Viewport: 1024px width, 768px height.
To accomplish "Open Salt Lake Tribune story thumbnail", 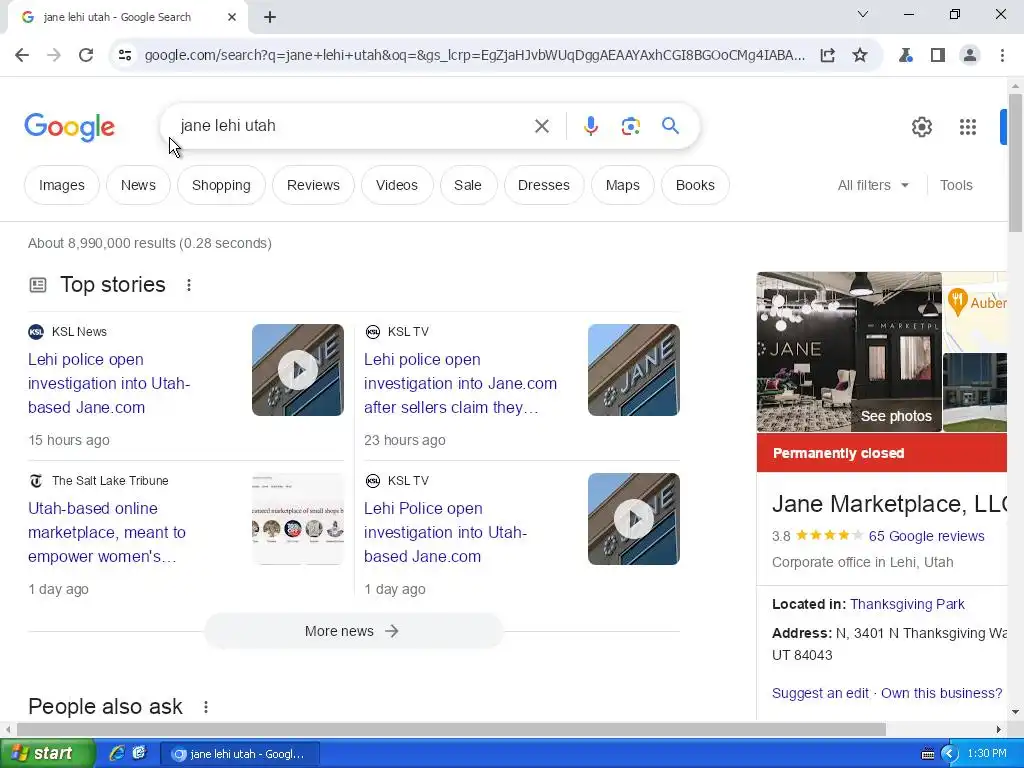I will click(x=298, y=519).
